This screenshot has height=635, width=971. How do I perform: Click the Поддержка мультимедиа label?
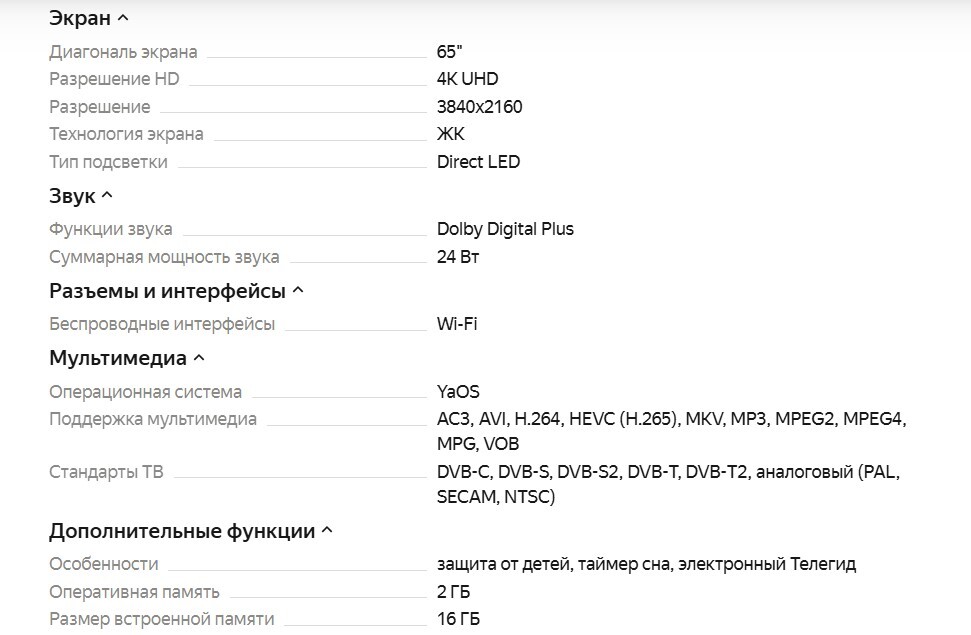click(x=153, y=419)
